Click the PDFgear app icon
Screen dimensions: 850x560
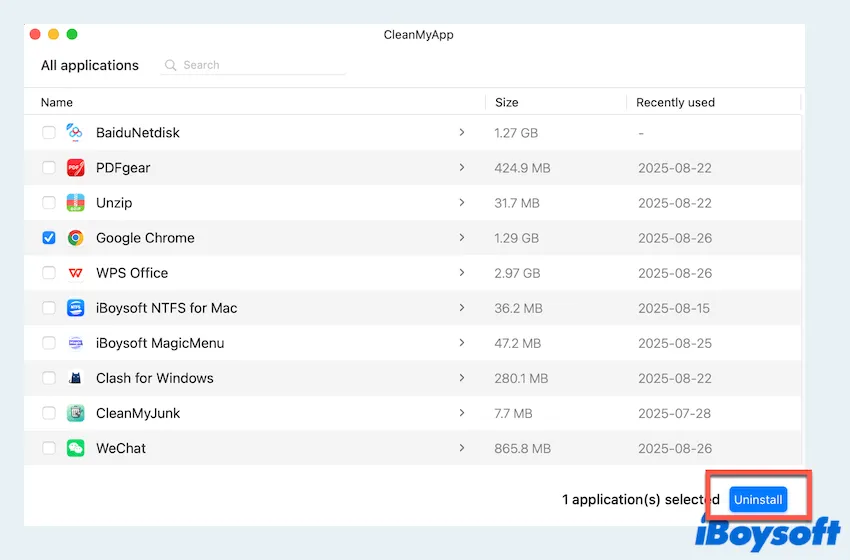(x=75, y=168)
